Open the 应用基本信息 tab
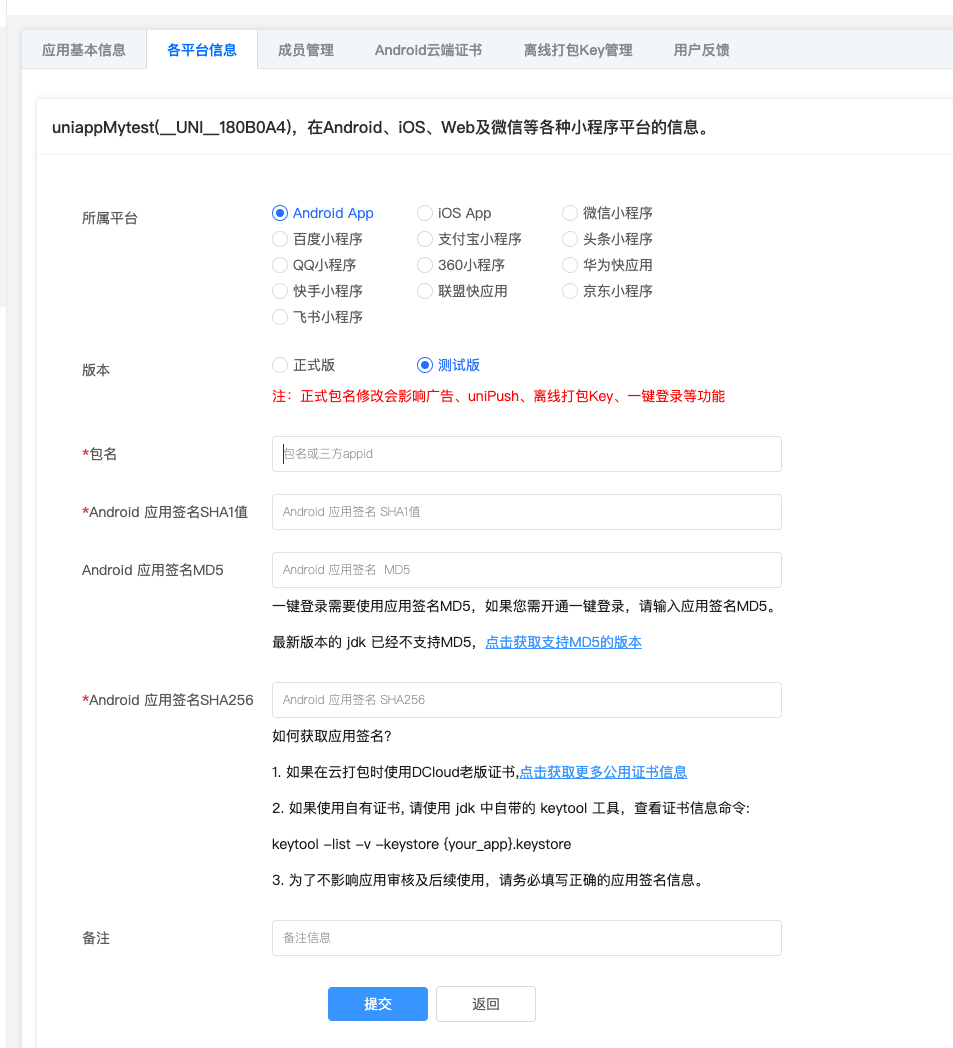This screenshot has height=1048, width=953. coord(84,48)
